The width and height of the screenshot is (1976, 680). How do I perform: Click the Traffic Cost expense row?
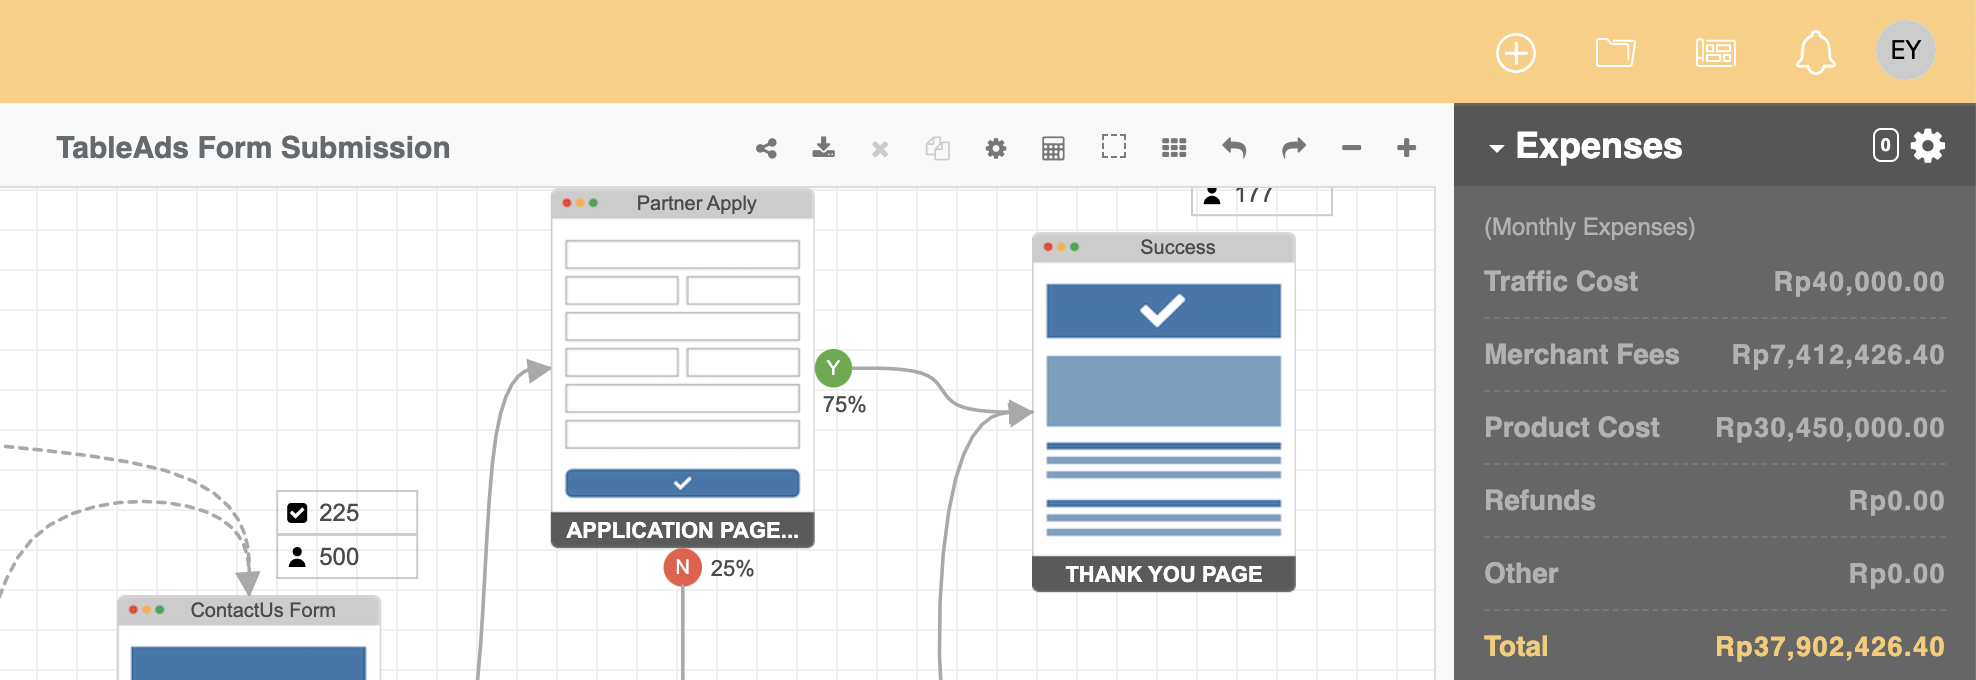tap(1714, 282)
